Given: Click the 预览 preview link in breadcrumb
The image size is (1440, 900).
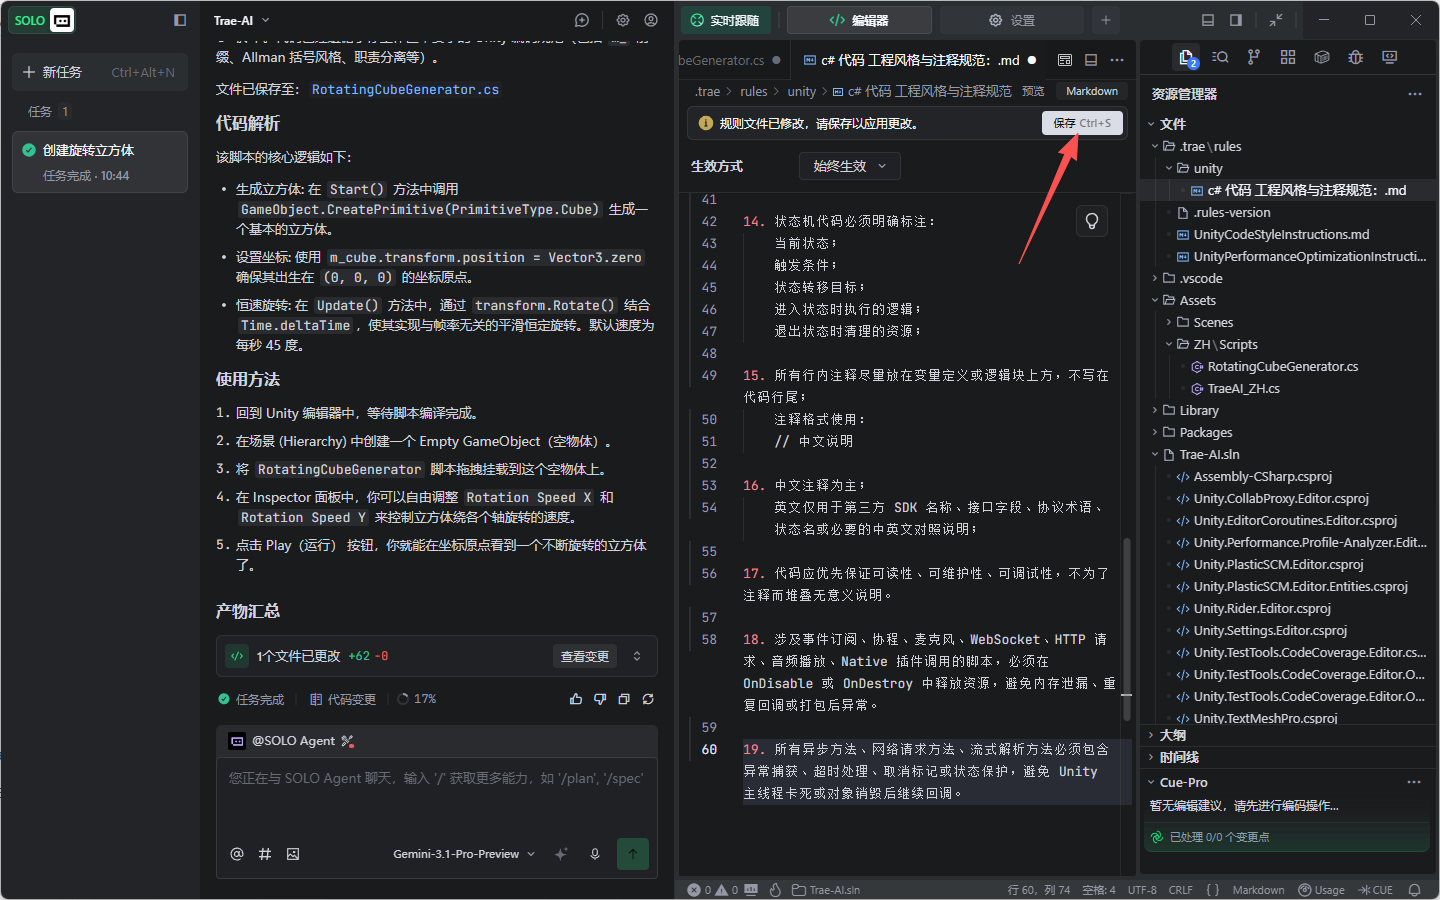Looking at the screenshot, I should [1033, 91].
